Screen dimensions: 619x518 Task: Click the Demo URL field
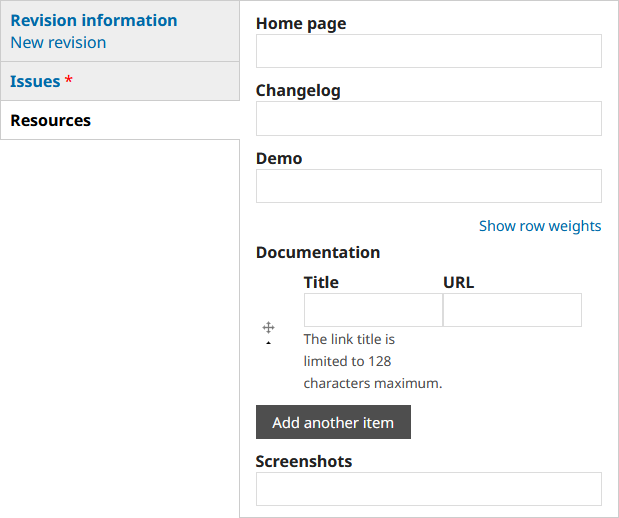429,186
